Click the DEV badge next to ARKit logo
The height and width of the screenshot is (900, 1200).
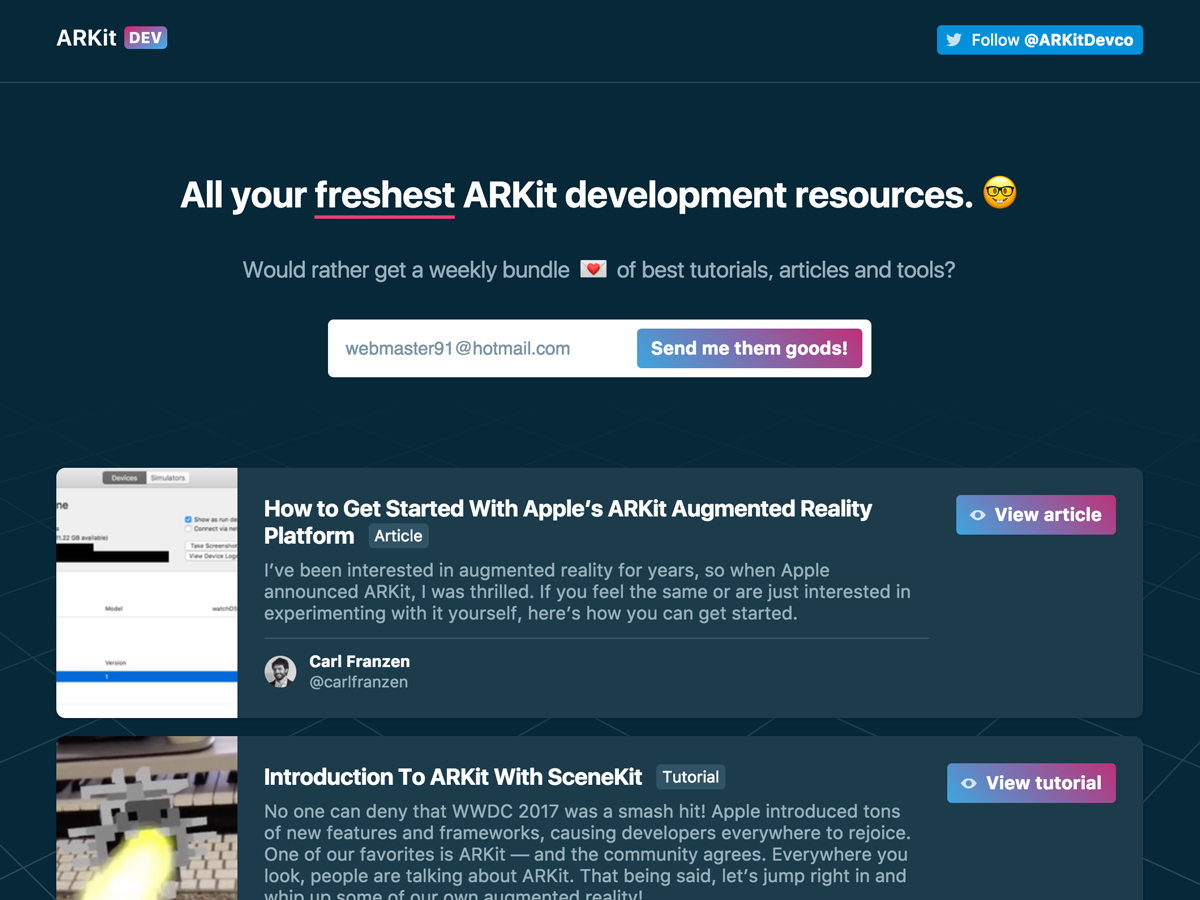148,36
